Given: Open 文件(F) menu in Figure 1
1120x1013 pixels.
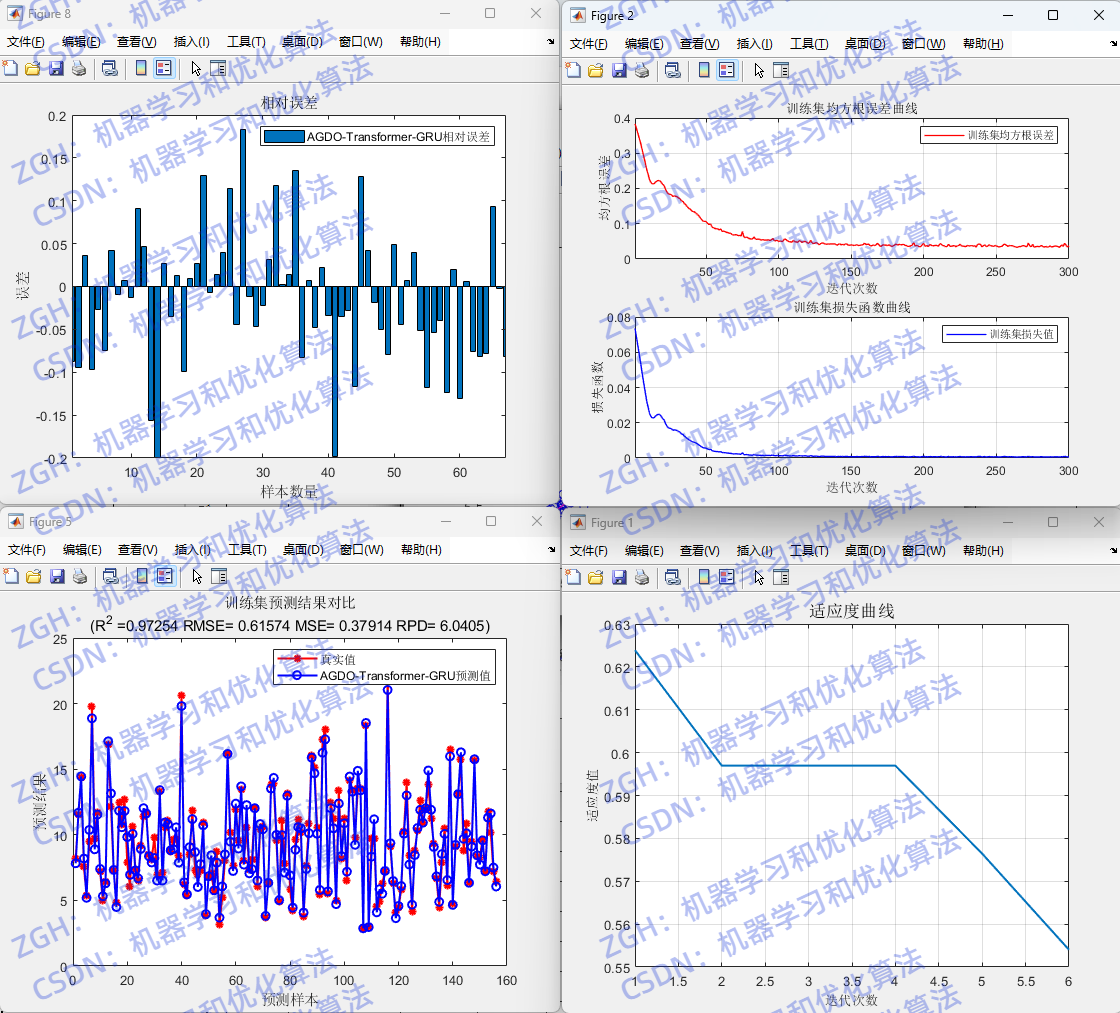Looking at the screenshot, I should coord(589,551).
